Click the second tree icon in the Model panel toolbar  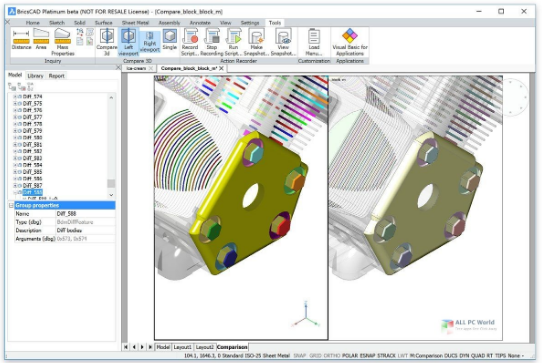point(21,87)
